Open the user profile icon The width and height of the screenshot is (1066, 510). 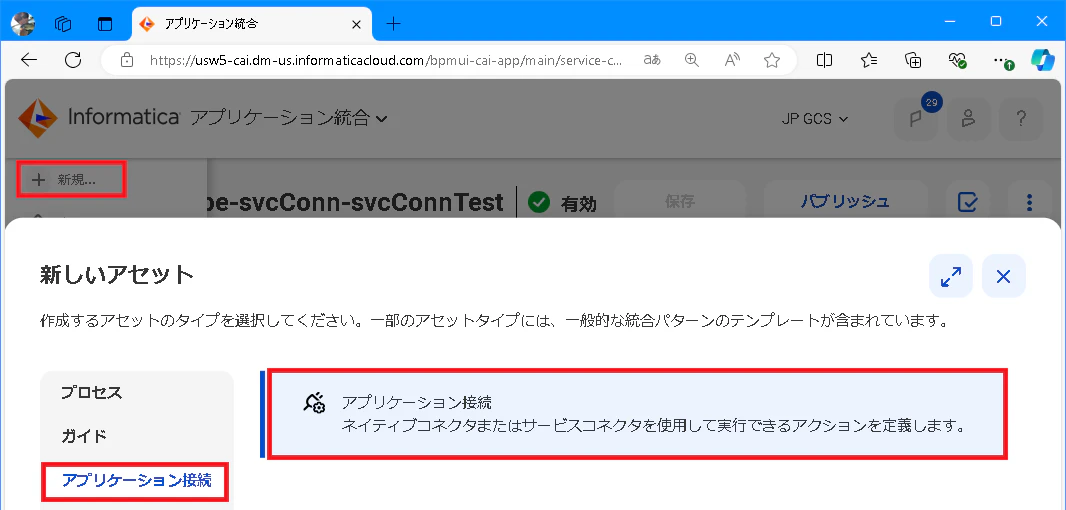(x=968, y=119)
